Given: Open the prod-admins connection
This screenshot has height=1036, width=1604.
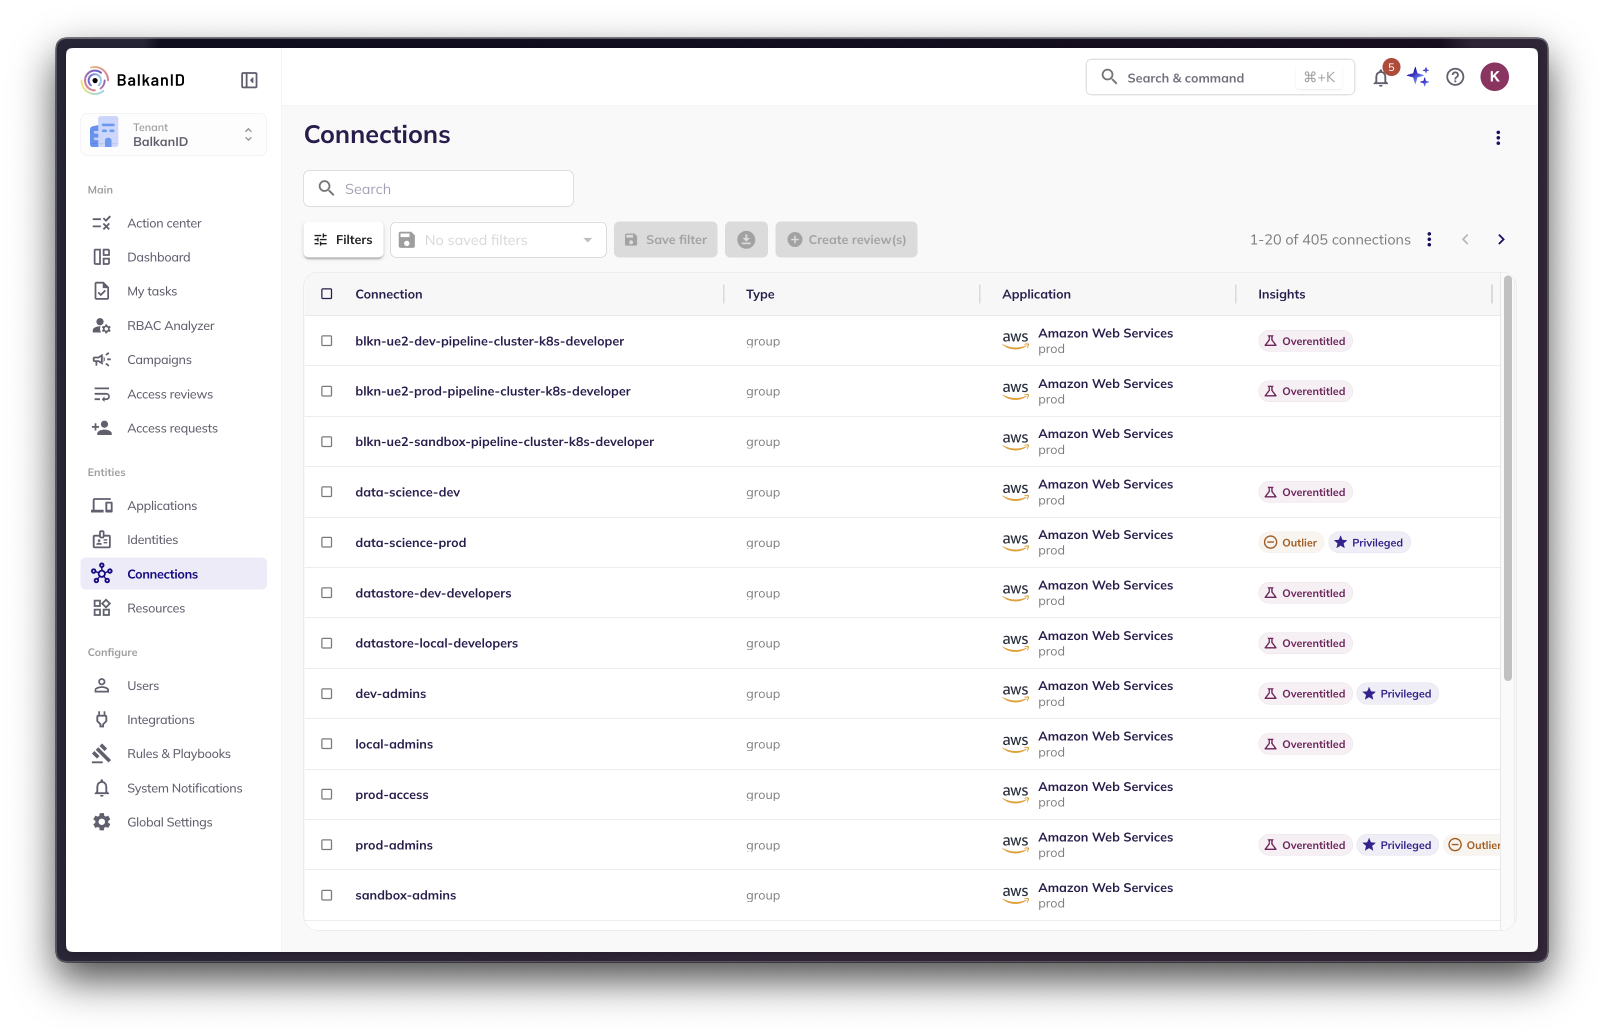Looking at the screenshot, I should point(394,845).
